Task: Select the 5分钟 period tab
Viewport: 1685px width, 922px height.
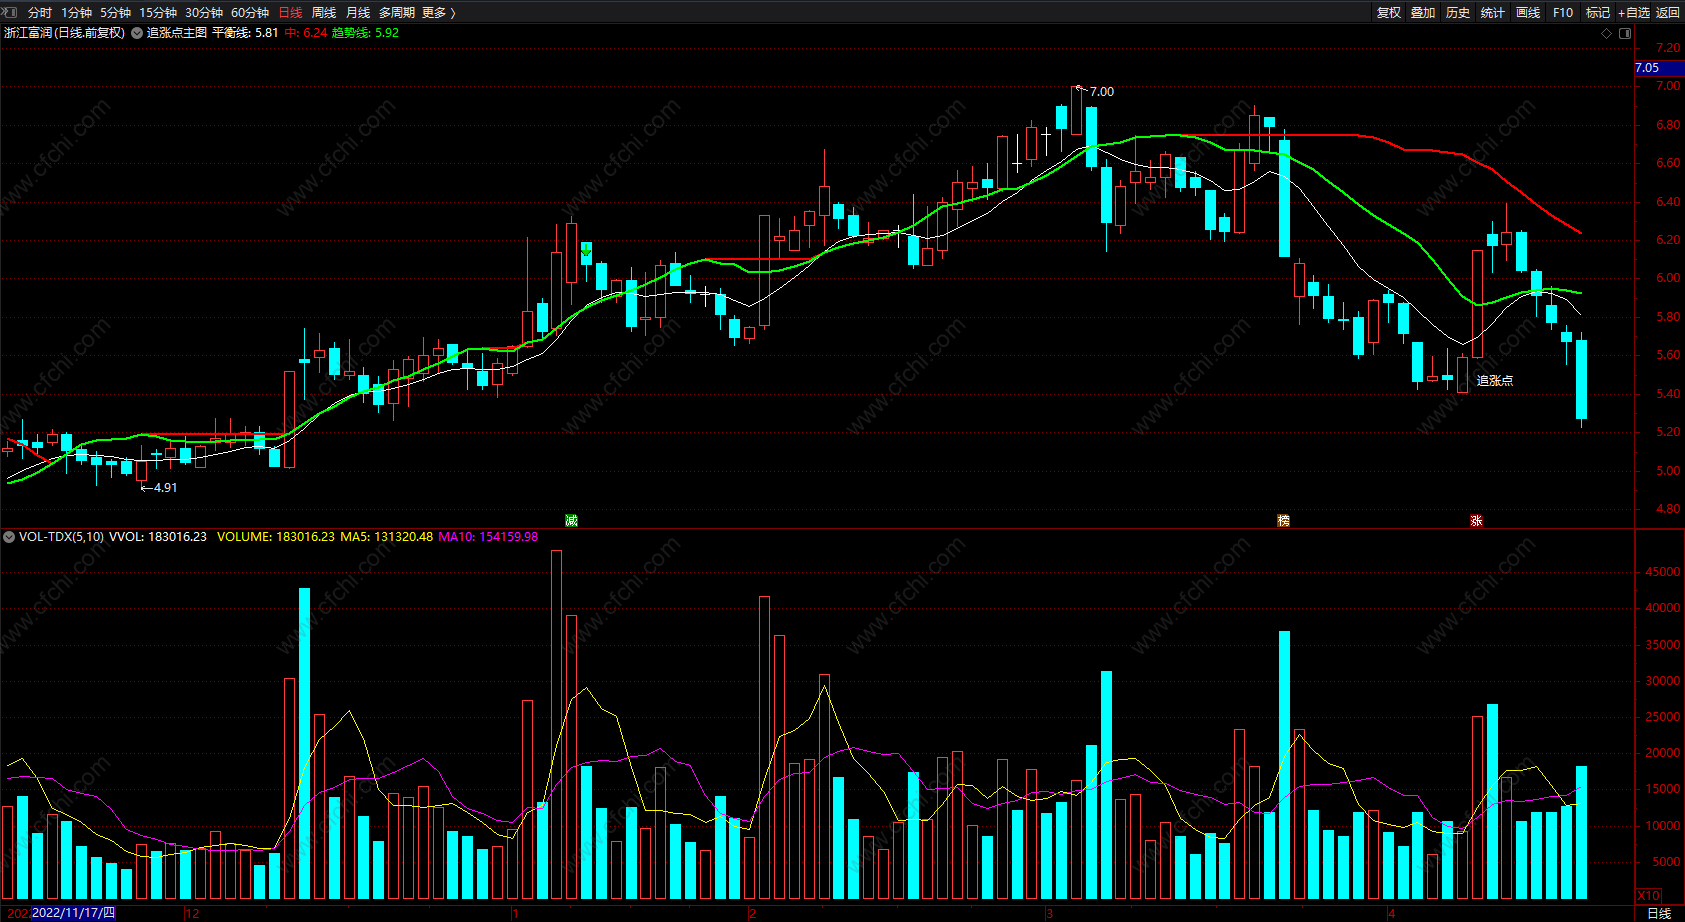Action: pyautogui.click(x=115, y=12)
